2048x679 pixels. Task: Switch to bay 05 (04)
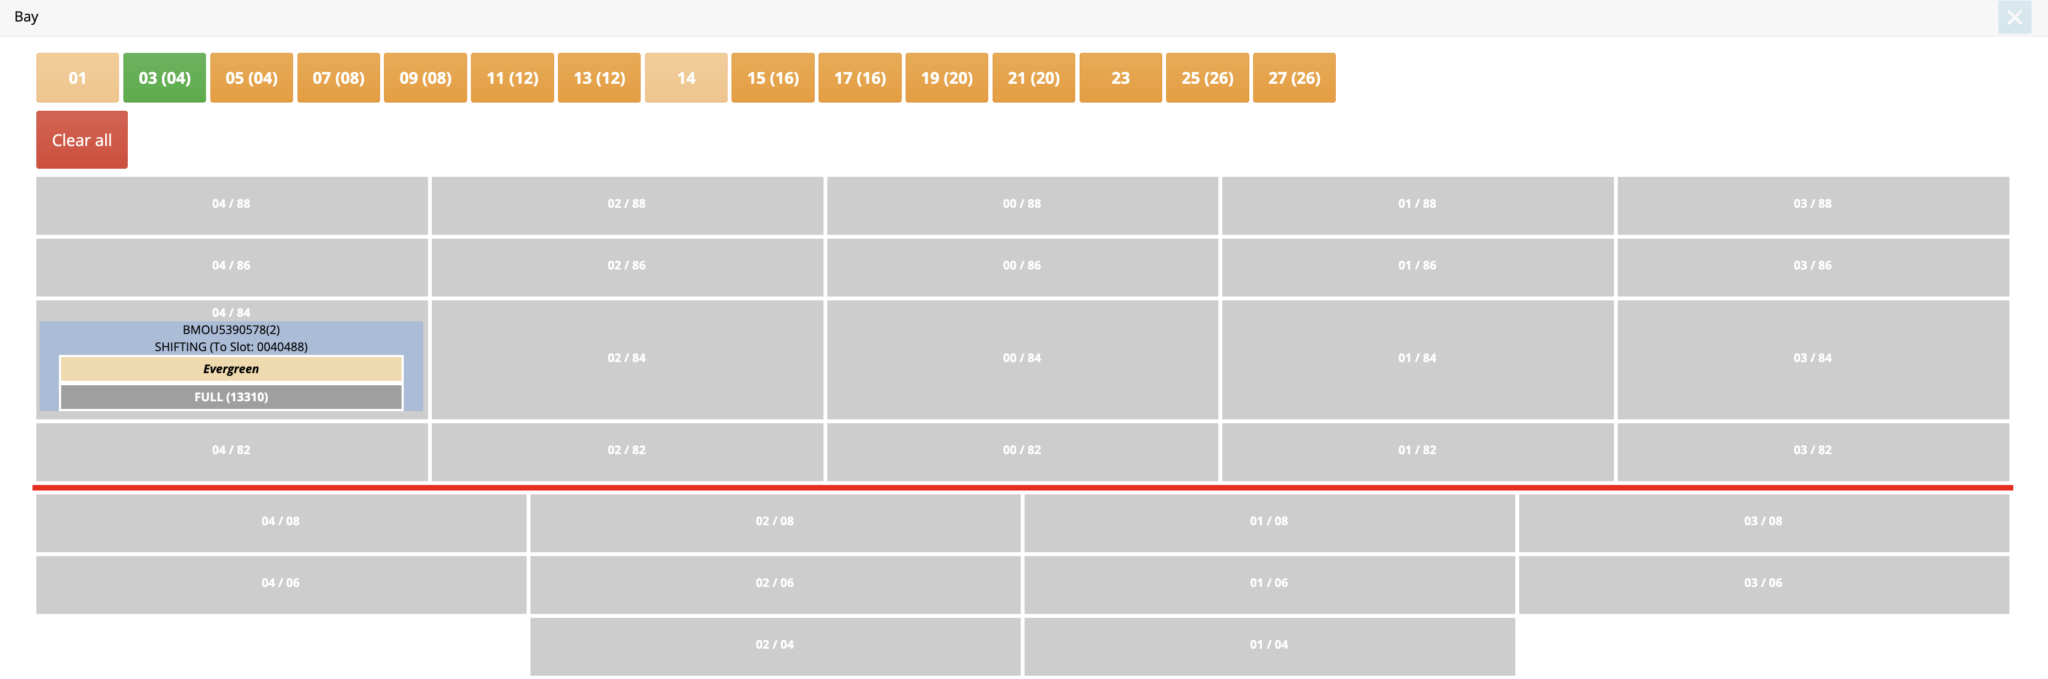(251, 78)
